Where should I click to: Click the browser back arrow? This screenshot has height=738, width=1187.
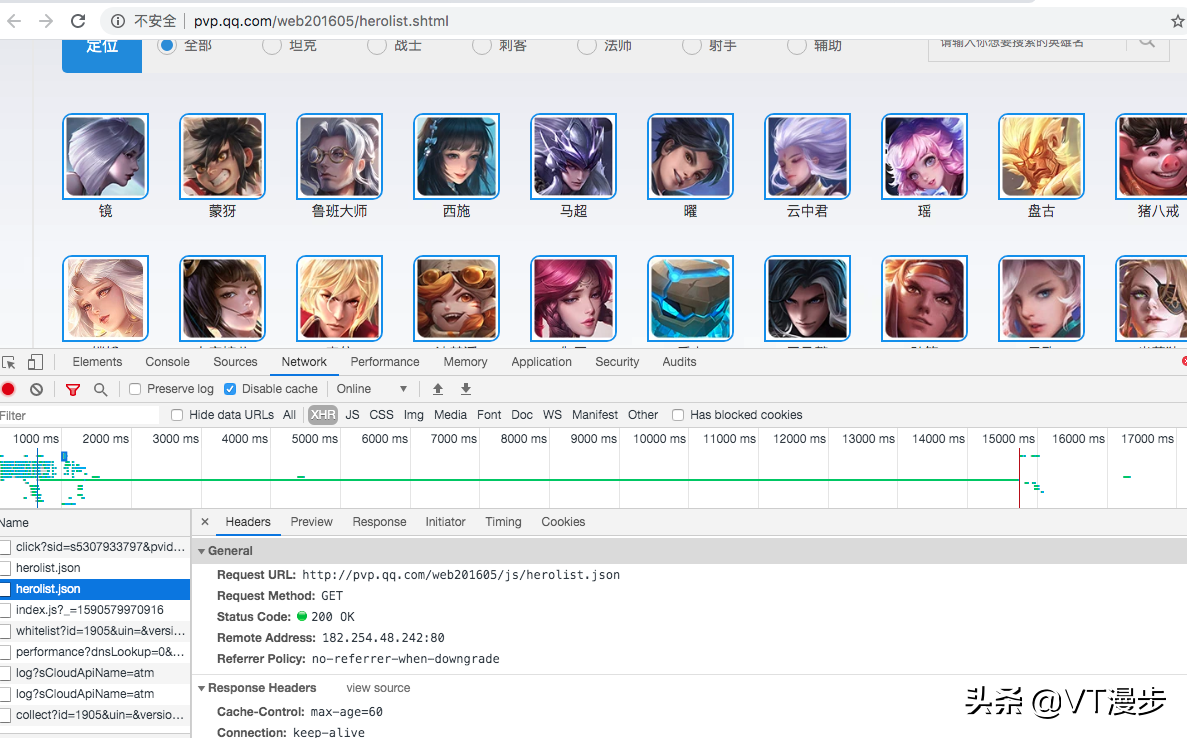tap(14, 21)
